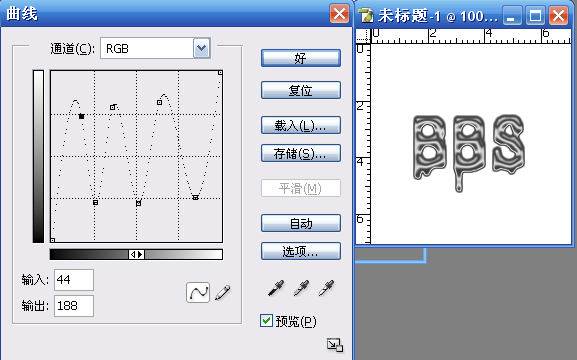Toggle the 预览 preview checkbox
Image resolution: width=577 pixels, height=360 pixels.
266,321
